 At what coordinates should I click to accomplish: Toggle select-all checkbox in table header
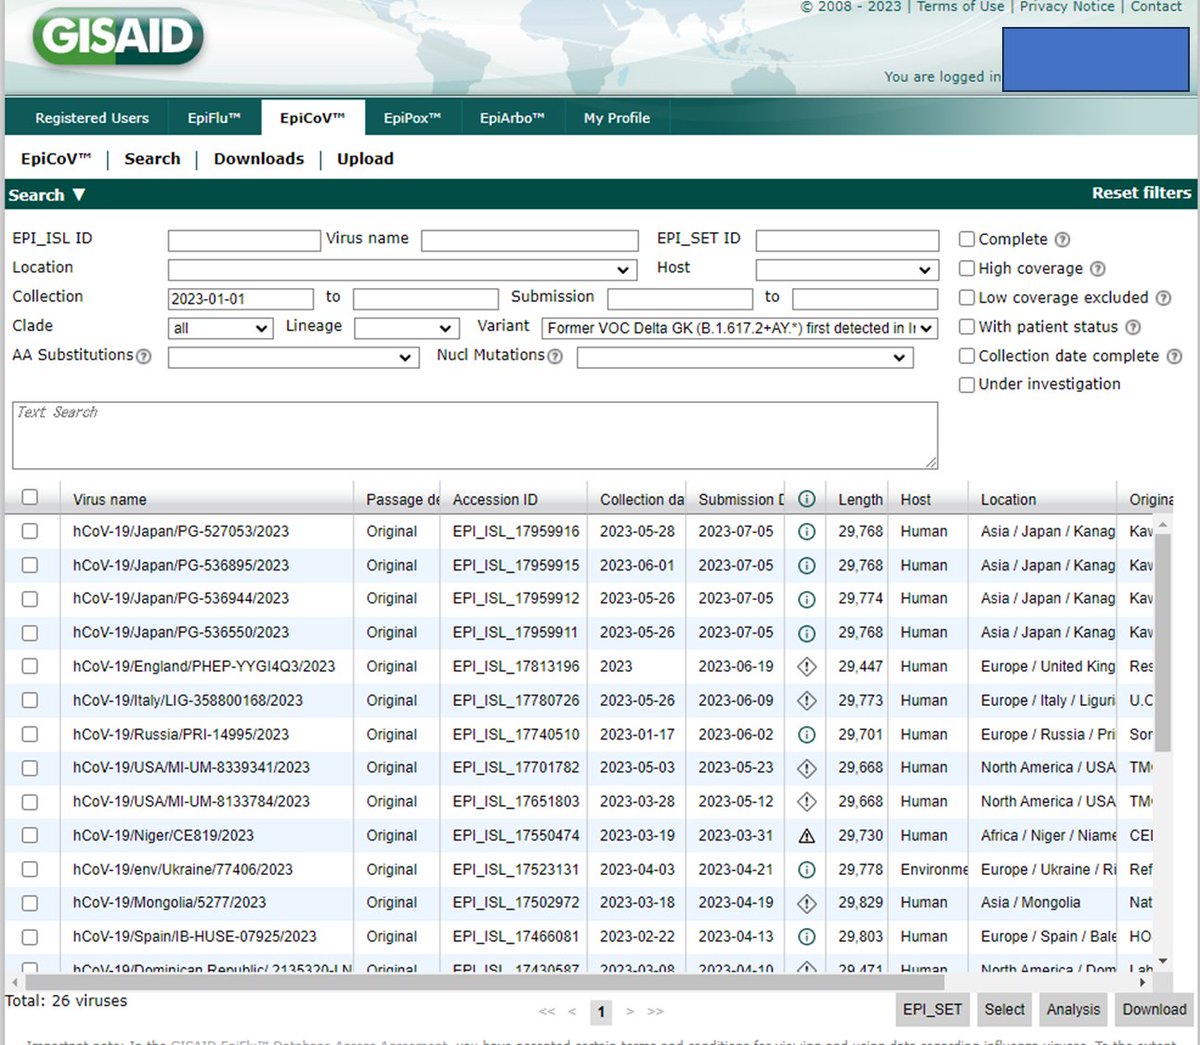coord(30,497)
